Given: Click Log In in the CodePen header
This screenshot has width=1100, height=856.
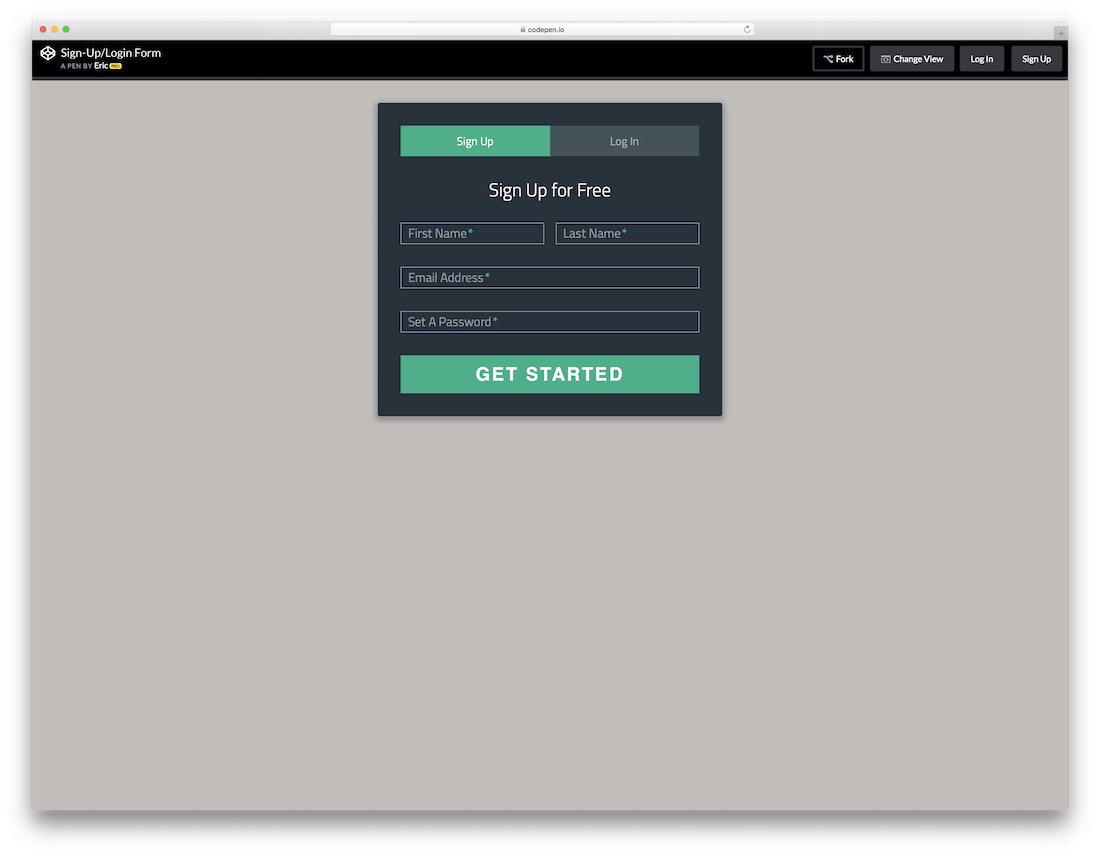Looking at the screenshot, I should (981, 59).
